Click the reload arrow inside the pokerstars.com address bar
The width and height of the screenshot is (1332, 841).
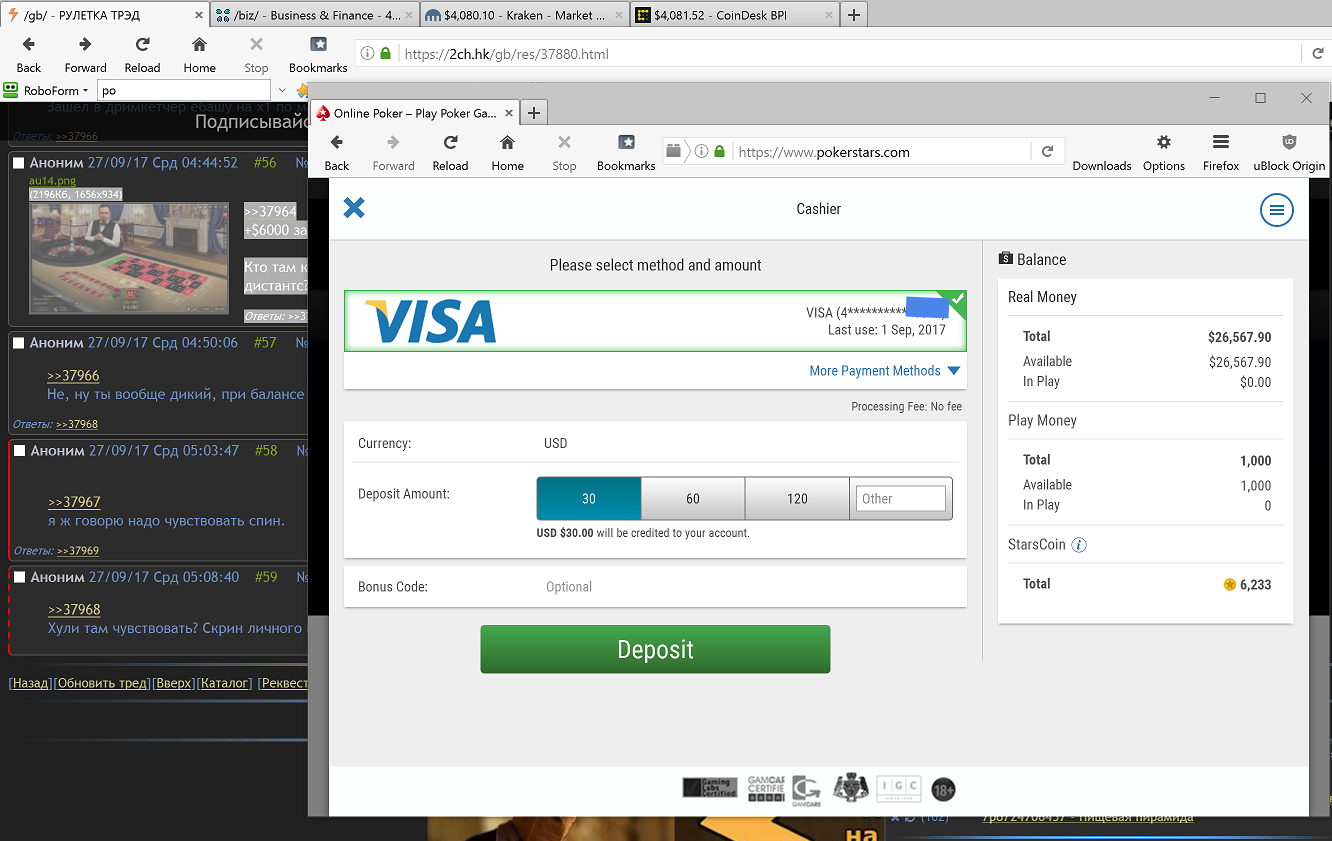click(1047, 152)
